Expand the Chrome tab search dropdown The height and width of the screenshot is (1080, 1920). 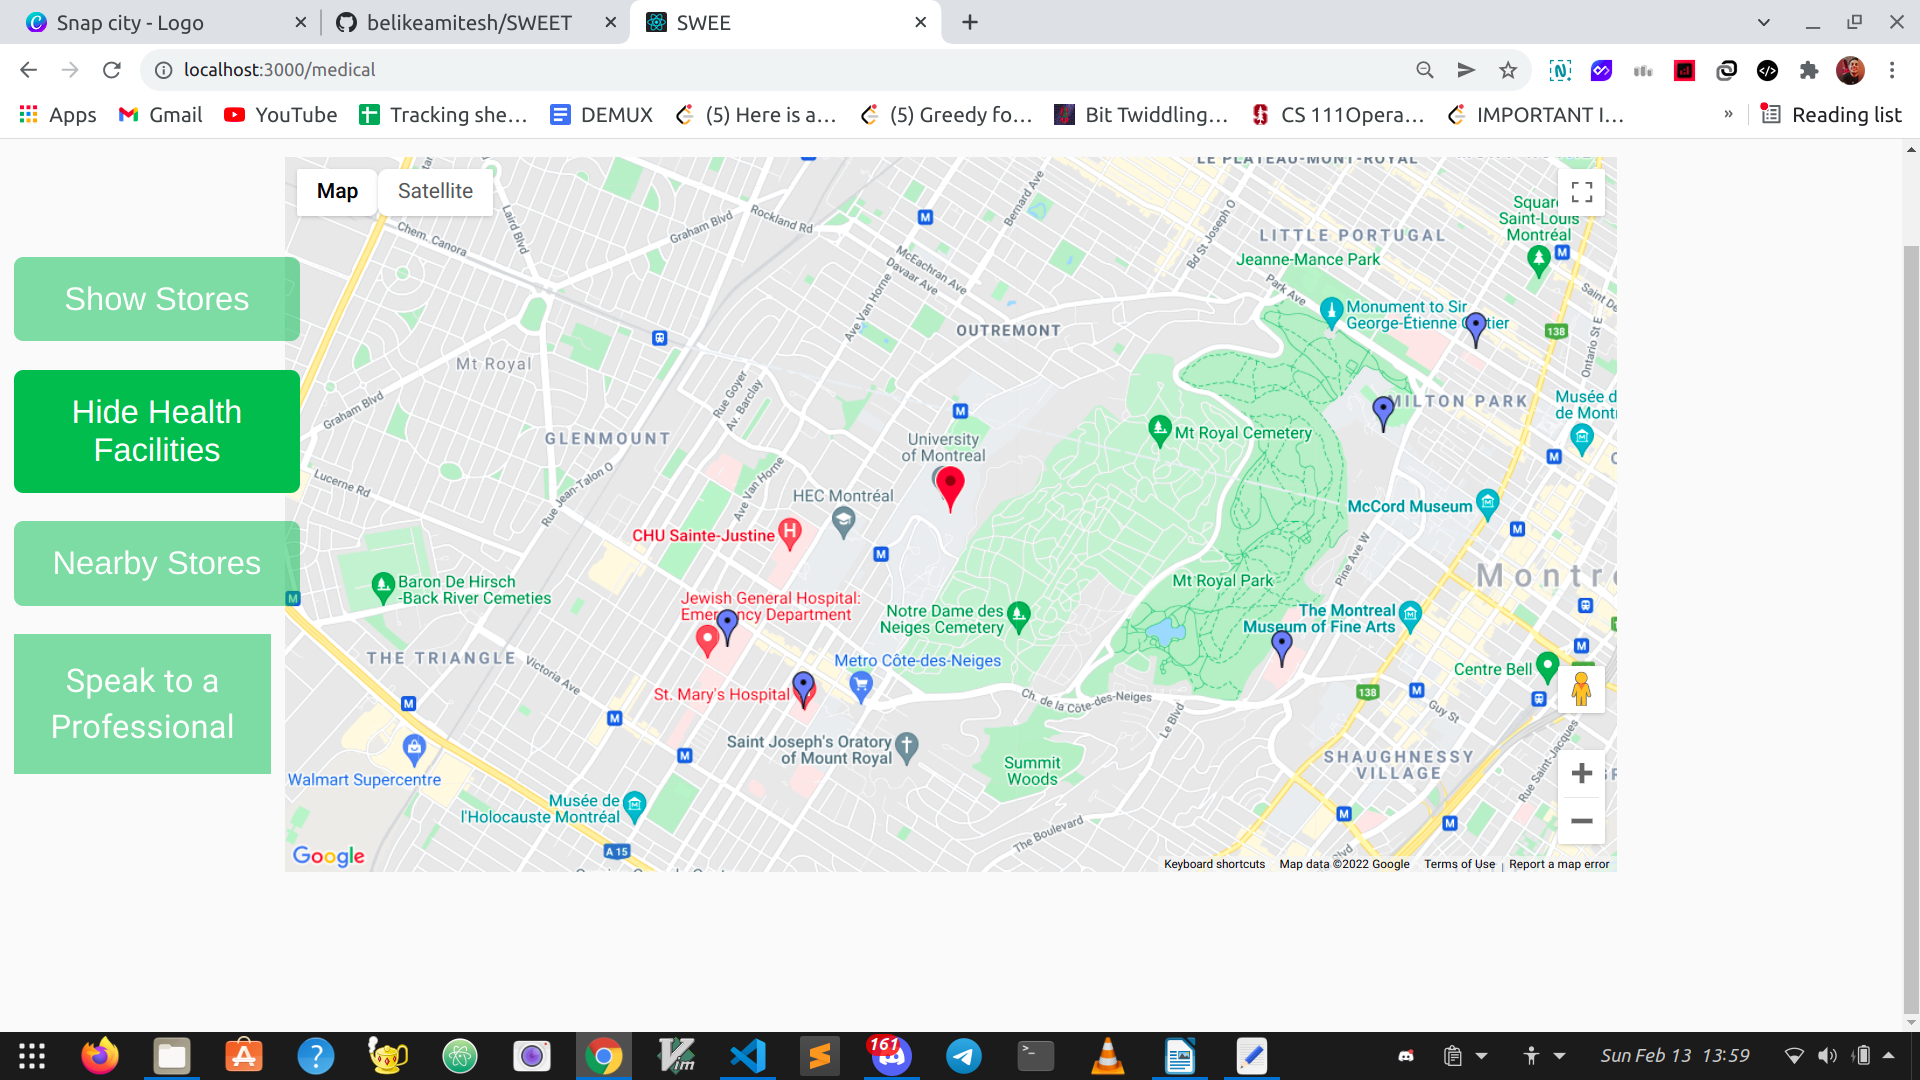tap(1764, 22)
